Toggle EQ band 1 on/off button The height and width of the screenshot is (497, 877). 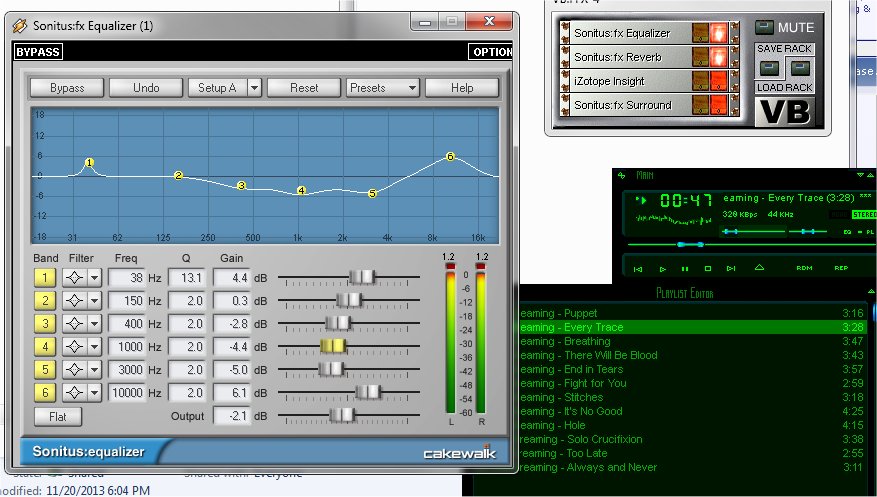(x=45, y=278)
